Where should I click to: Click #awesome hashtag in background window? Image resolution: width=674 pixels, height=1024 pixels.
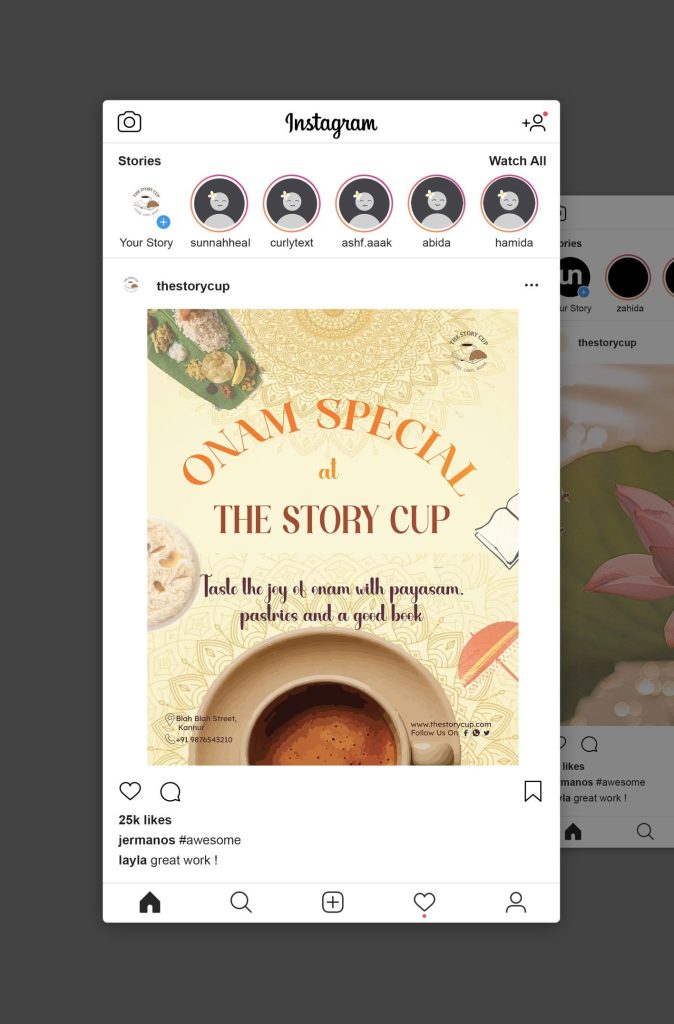tap(620, 782)
